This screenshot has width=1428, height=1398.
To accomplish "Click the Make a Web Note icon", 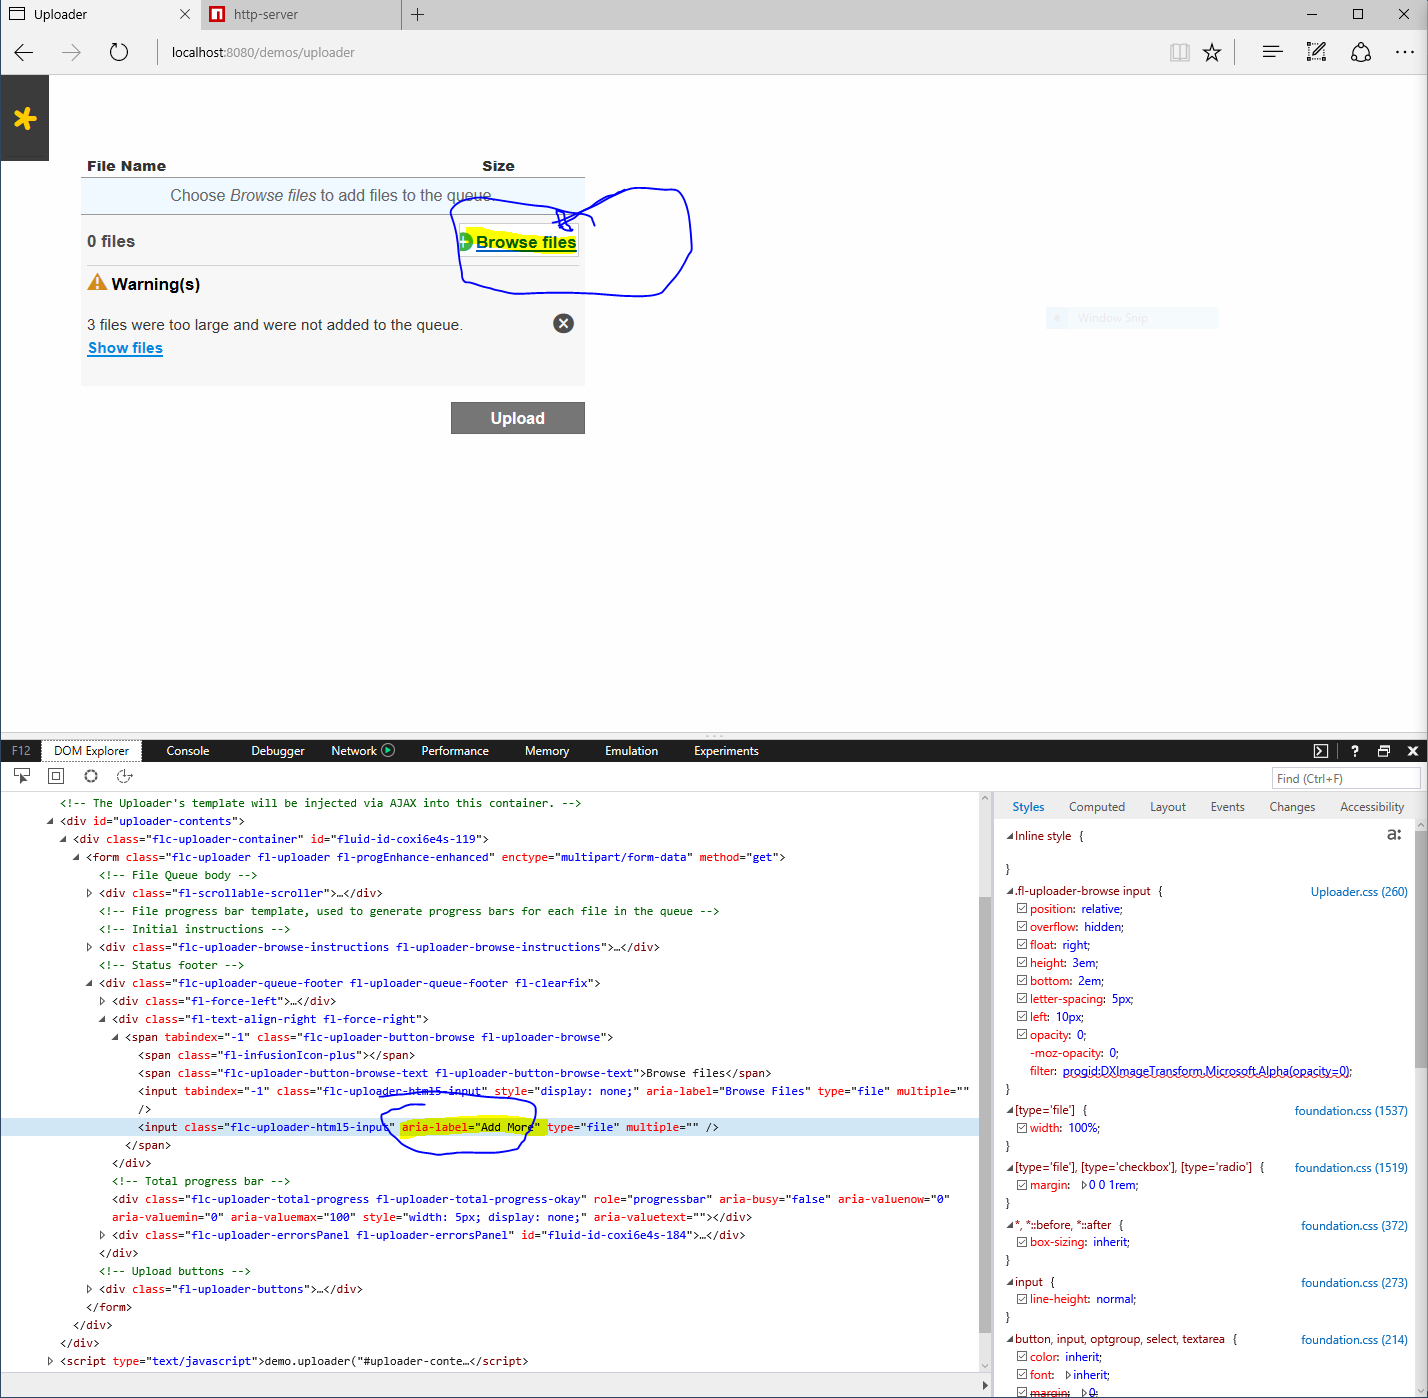I will coord(1316,53).
